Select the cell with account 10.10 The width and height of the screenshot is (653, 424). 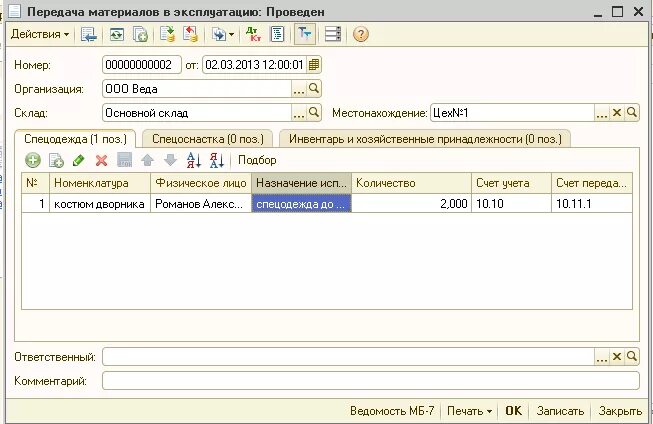coord(511,204)
